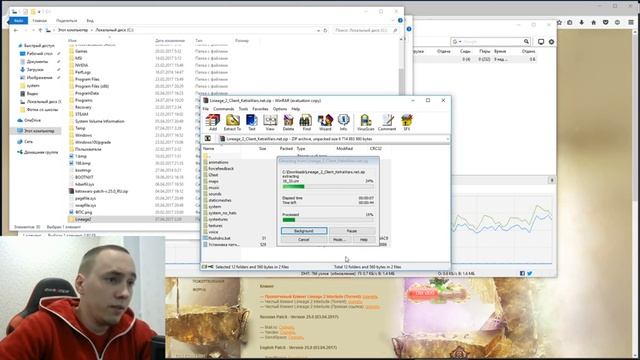Collapse the torrent details pane toggle arrow
The image size is (640, 360).
coord(551,180)
